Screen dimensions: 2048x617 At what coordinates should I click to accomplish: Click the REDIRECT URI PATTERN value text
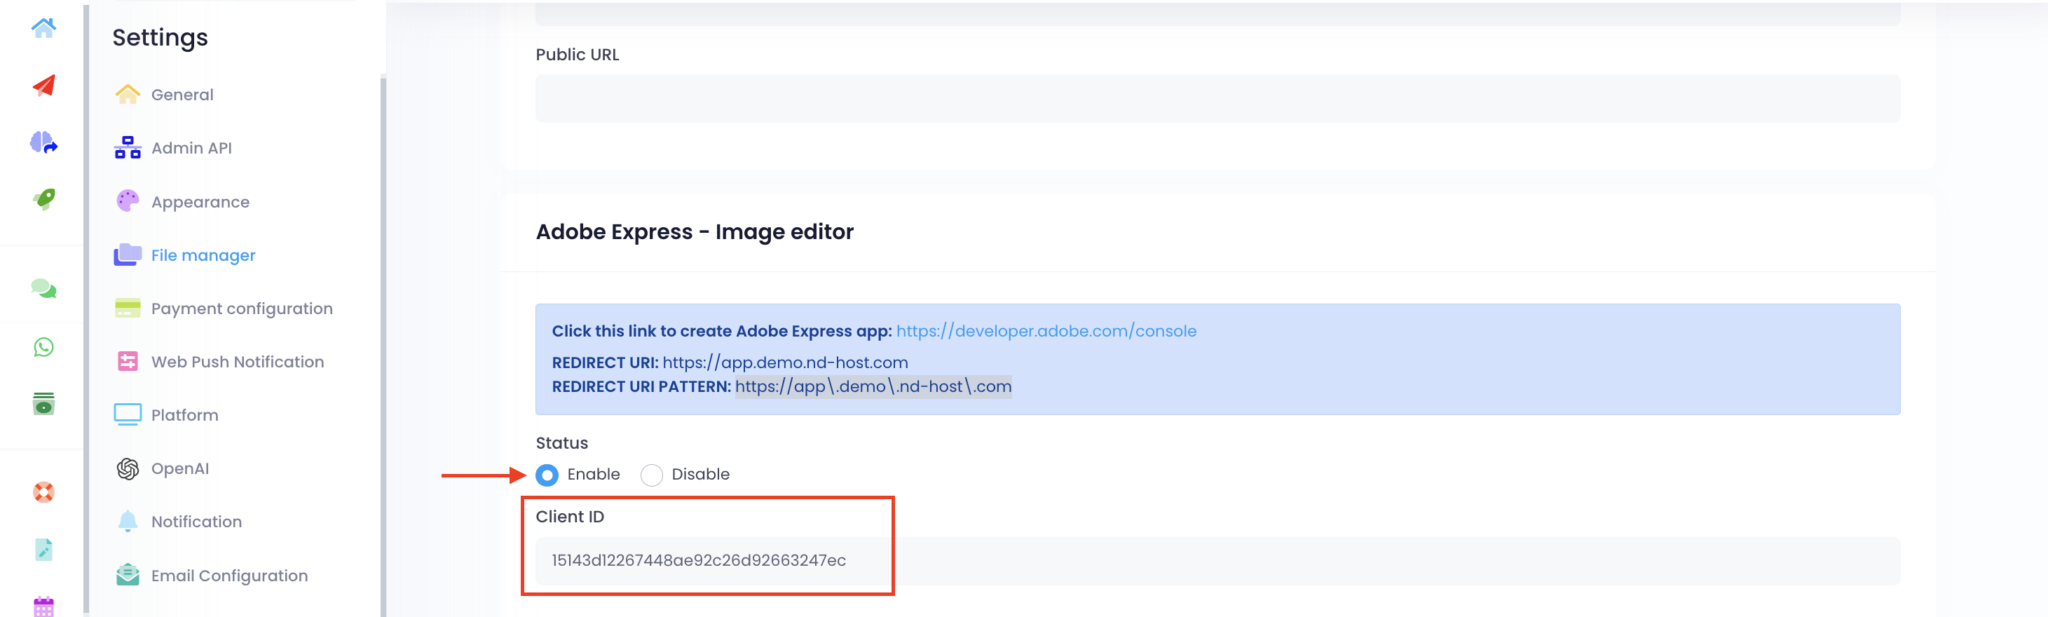coord(873,387)
